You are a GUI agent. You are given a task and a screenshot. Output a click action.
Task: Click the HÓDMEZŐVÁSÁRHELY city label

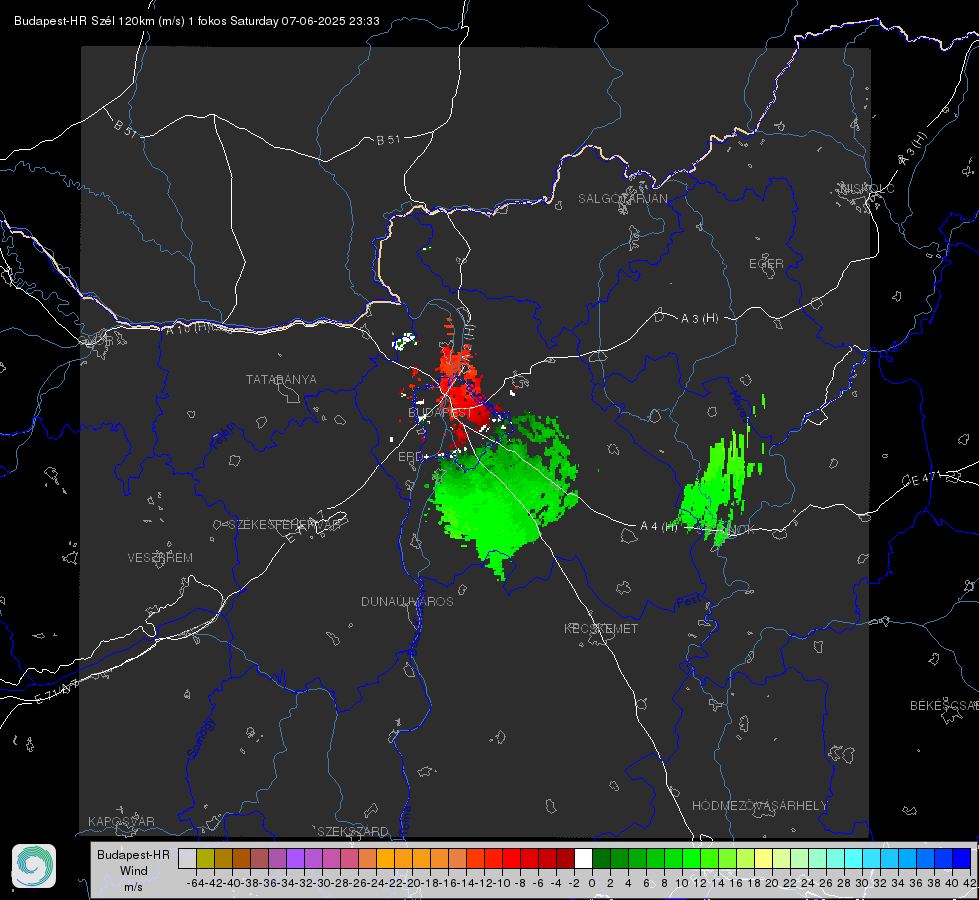(760, 806)
